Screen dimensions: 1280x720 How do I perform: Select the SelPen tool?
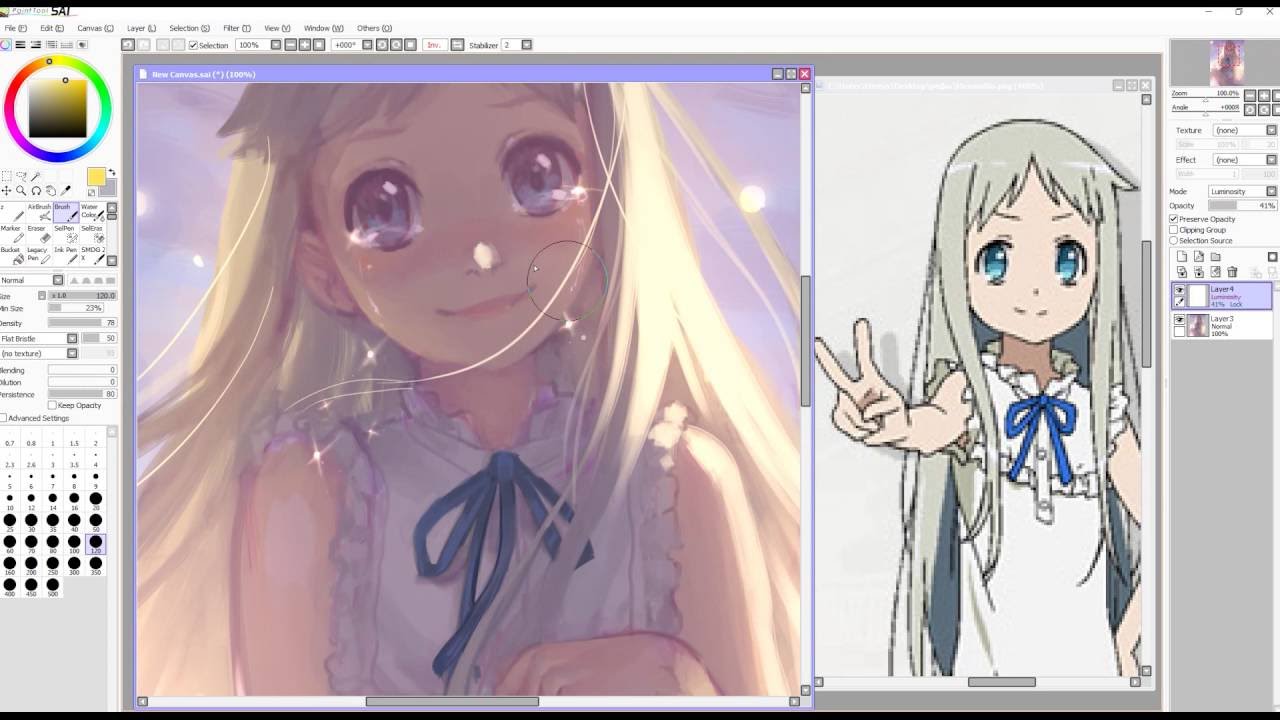(66, 234)
